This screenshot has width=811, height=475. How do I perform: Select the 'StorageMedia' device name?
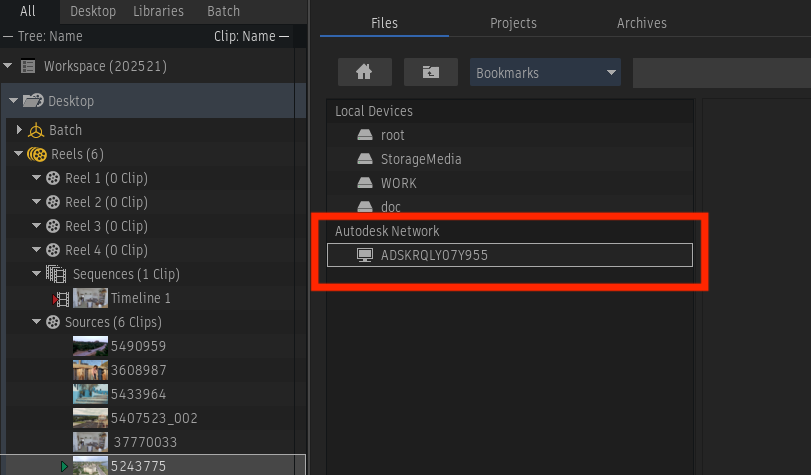(x=421, y=159)
